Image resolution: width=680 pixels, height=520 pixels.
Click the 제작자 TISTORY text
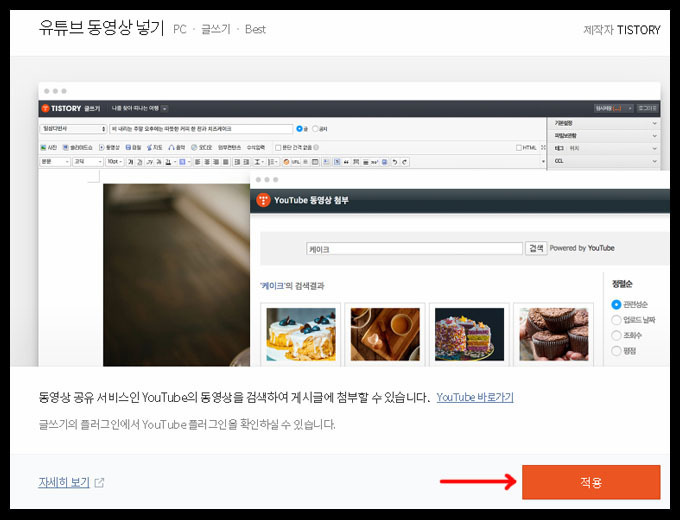(x=621, y=30)
